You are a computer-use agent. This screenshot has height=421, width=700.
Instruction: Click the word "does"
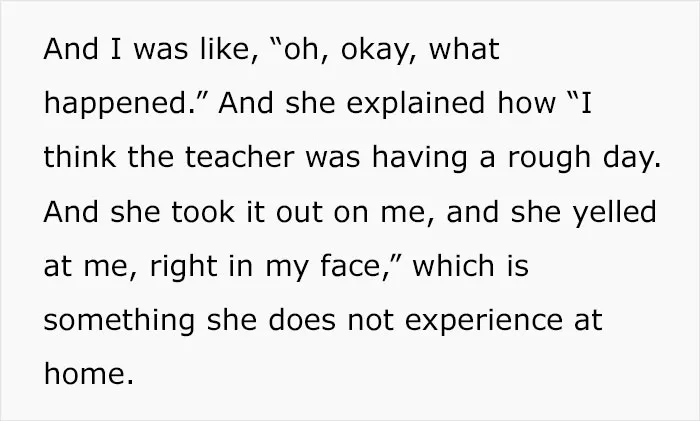301,320
